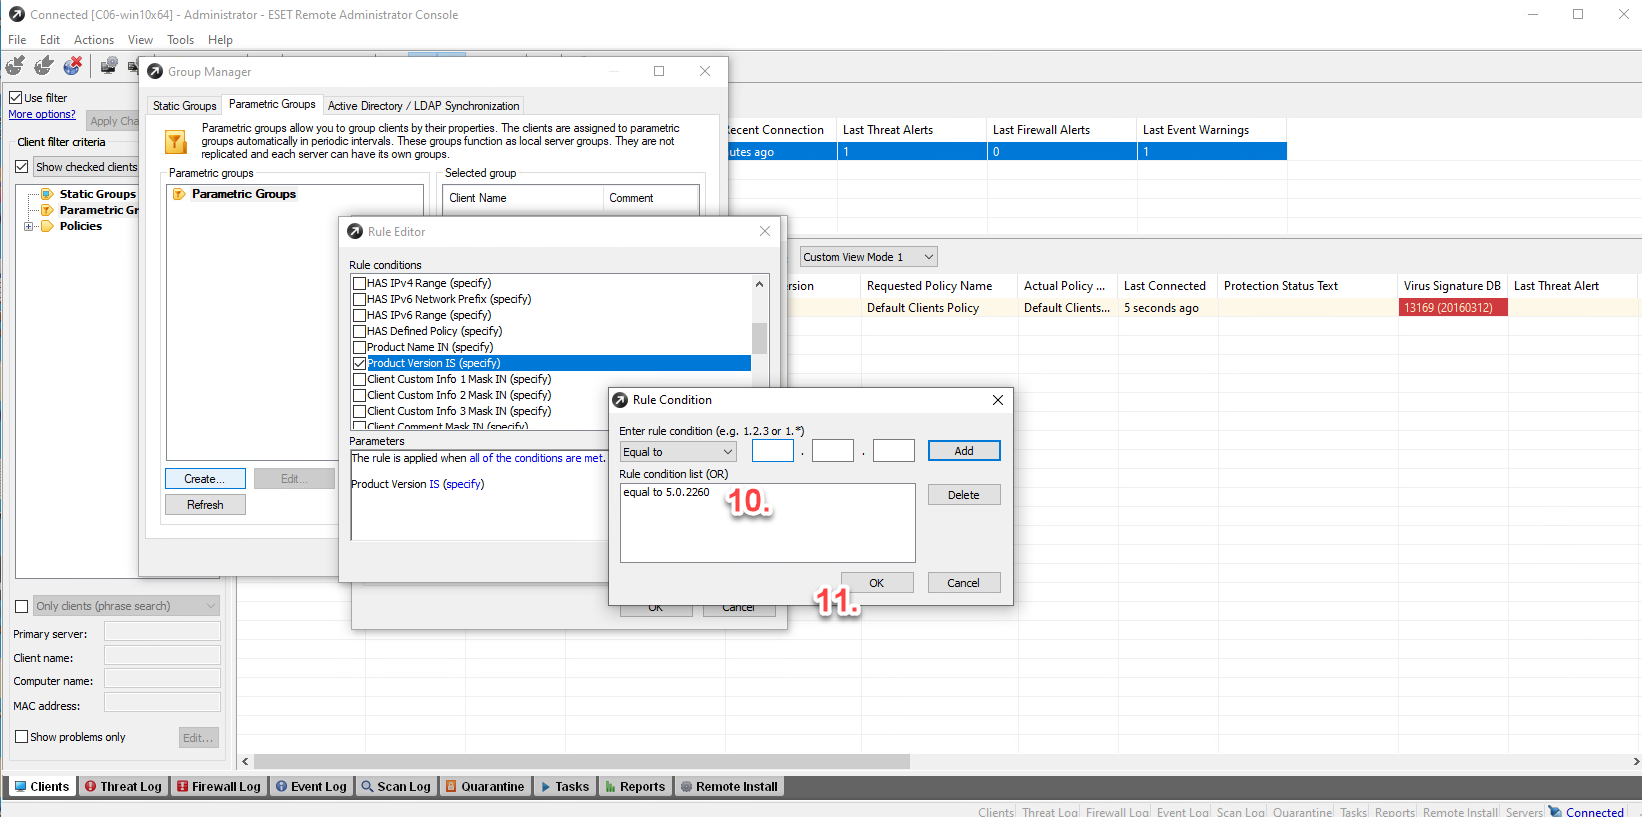Screen dimensions: 1642x817
Task: Toggle the Show checked clients checkbox
Action: [x=21, y=167]
